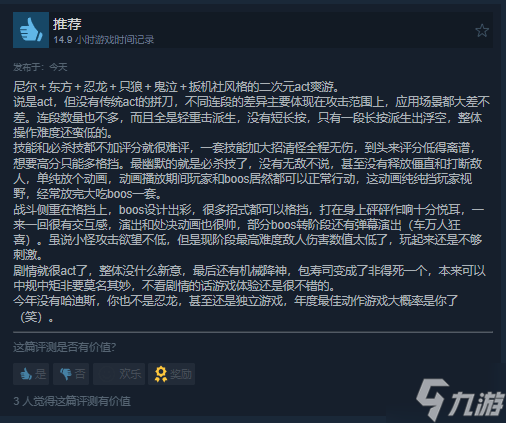Vote 否 to mark review unhelpful
This screenshot has height=423, width=506.
(x=71, y=374)
